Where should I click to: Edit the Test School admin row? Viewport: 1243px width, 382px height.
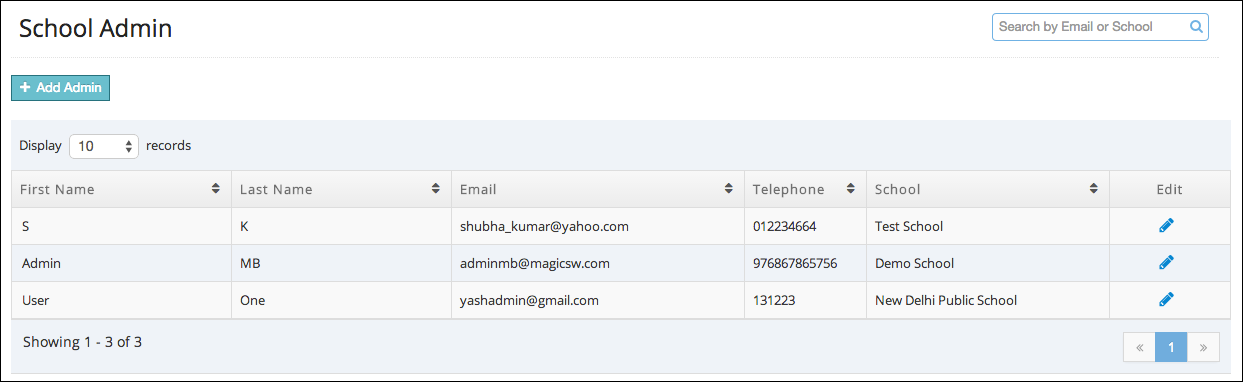click(x=1166, y=226)
